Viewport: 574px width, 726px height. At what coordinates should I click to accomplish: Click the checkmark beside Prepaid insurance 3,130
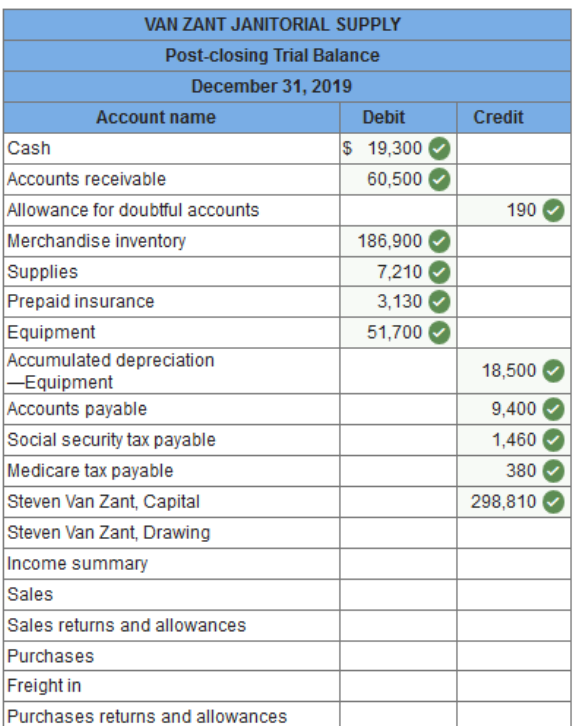point(439,302)
